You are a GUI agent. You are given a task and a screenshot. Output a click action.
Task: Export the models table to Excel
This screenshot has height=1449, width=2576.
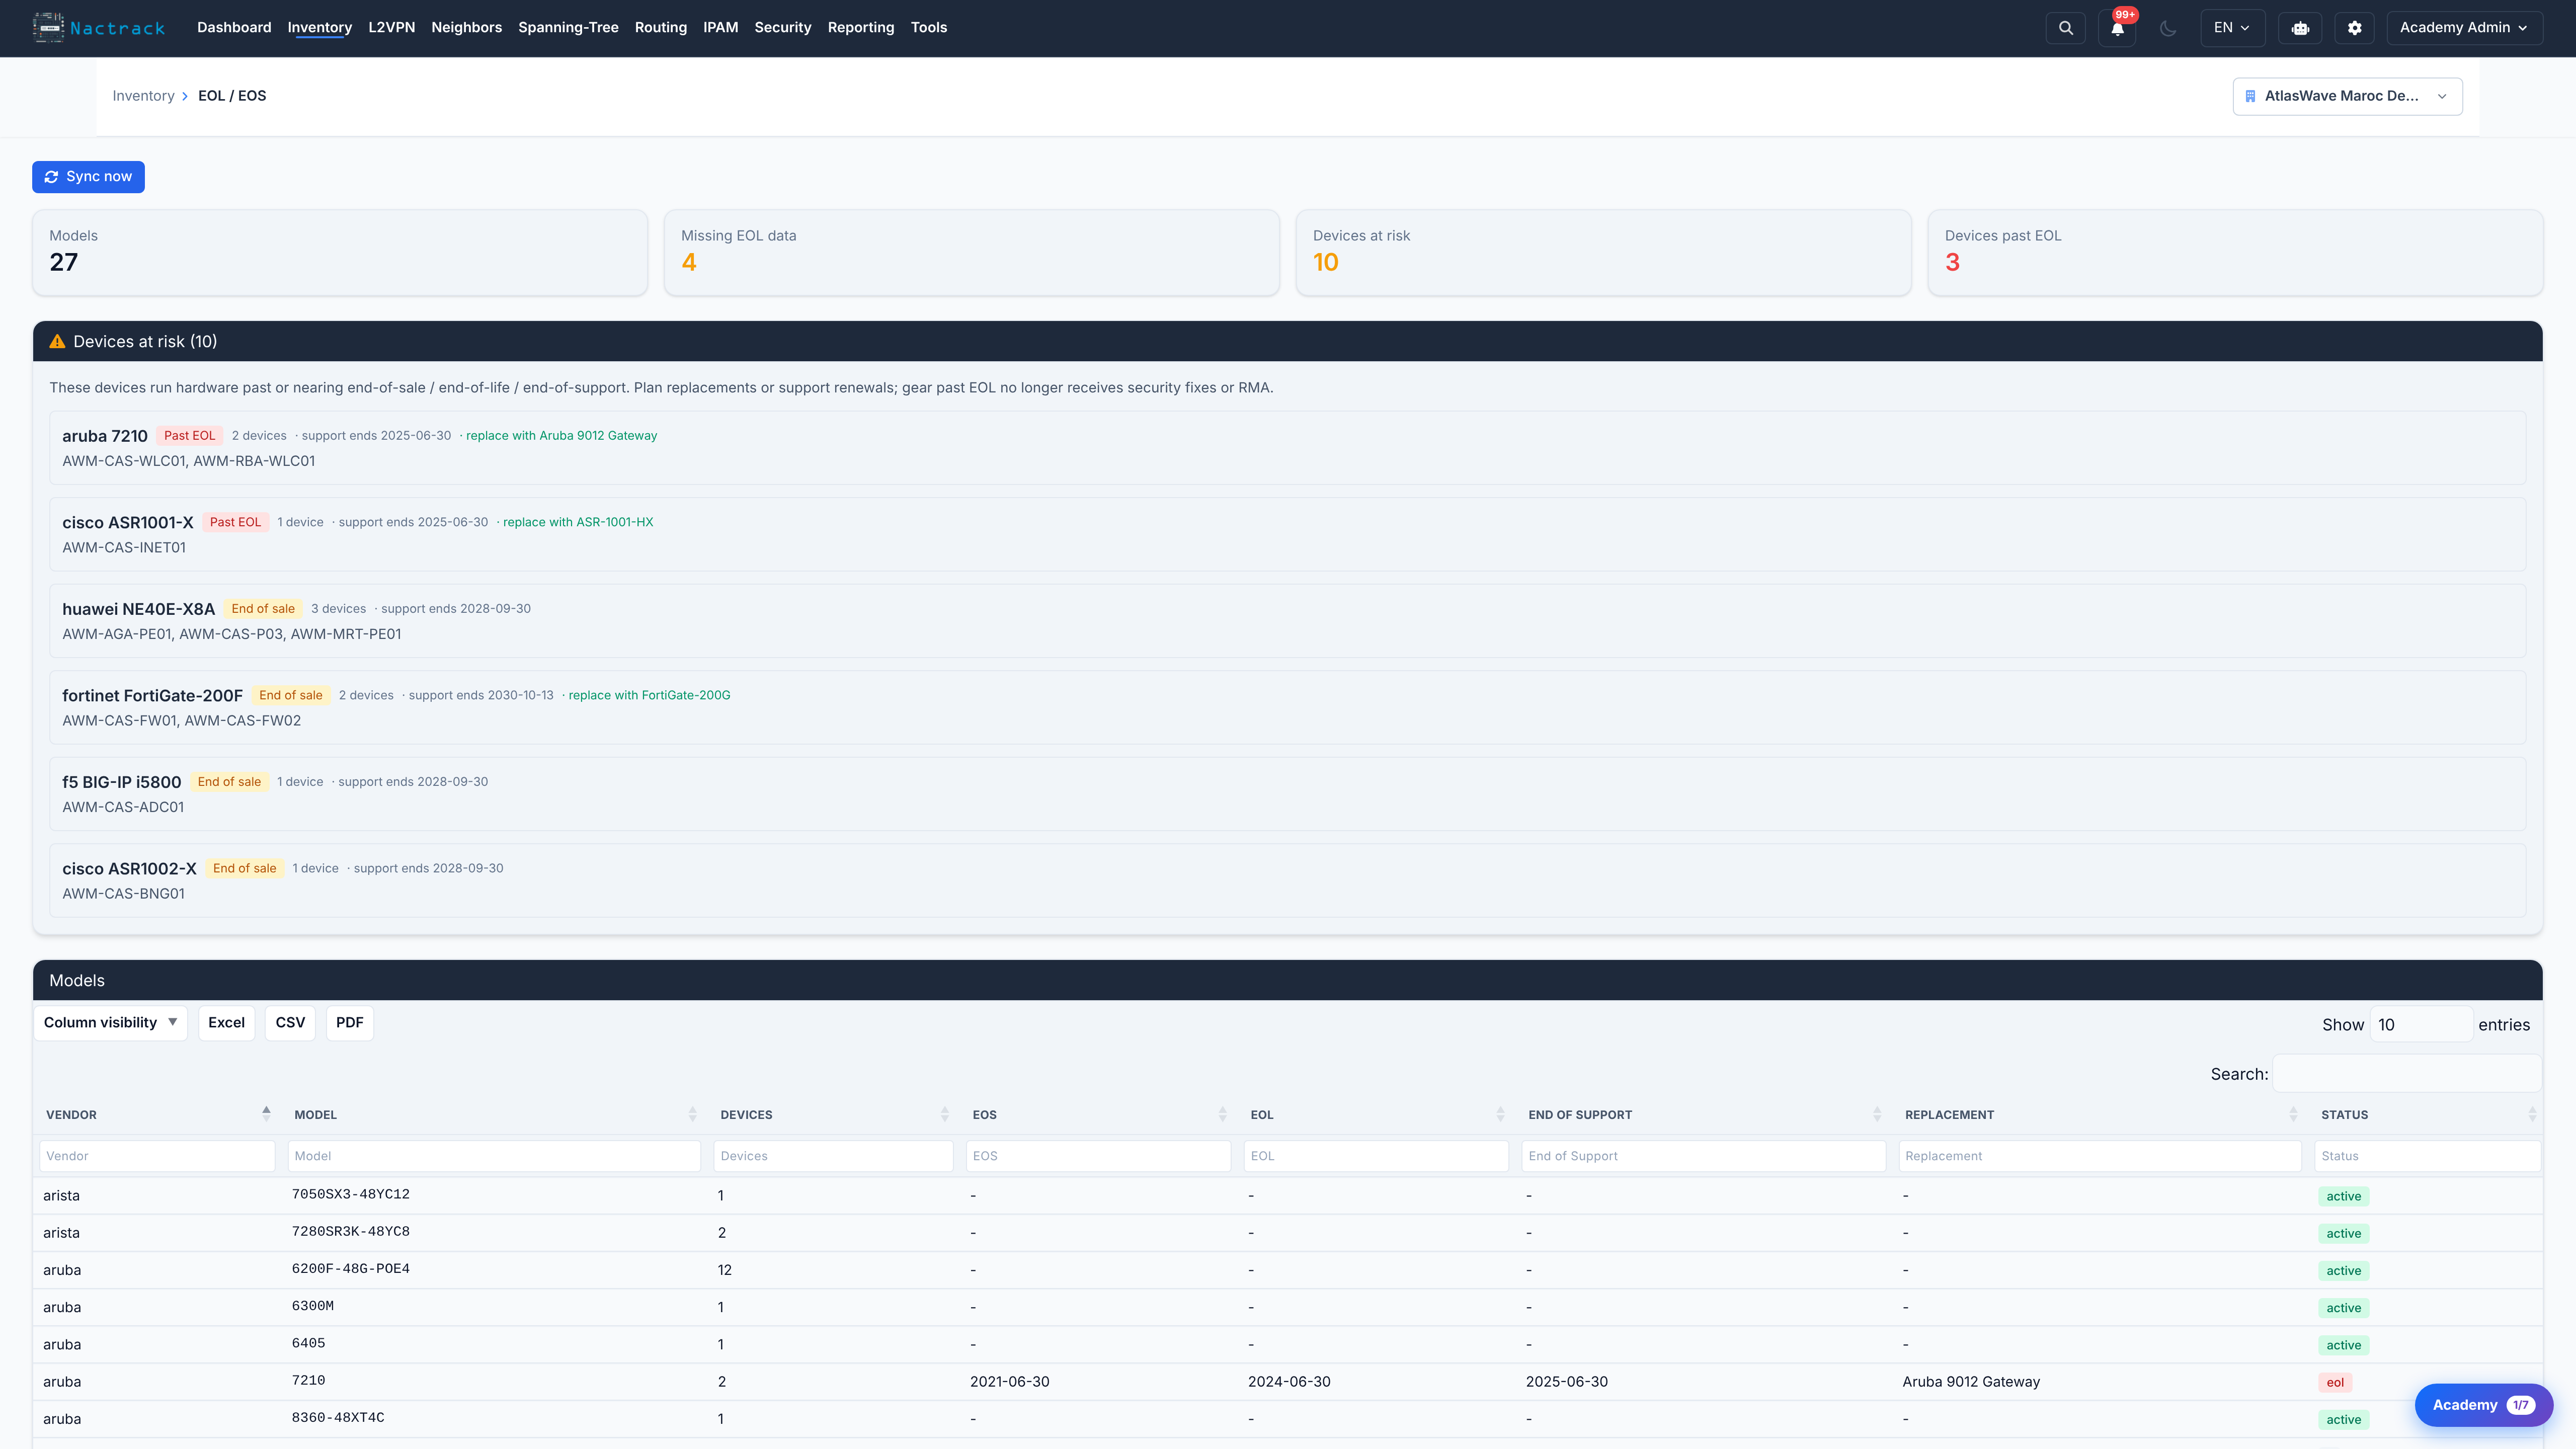(226, 1022)
